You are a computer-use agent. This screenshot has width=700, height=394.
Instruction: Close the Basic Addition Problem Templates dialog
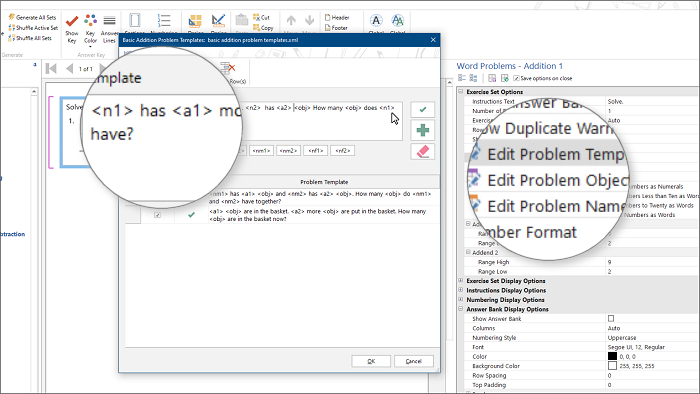[x=433, y=40]
